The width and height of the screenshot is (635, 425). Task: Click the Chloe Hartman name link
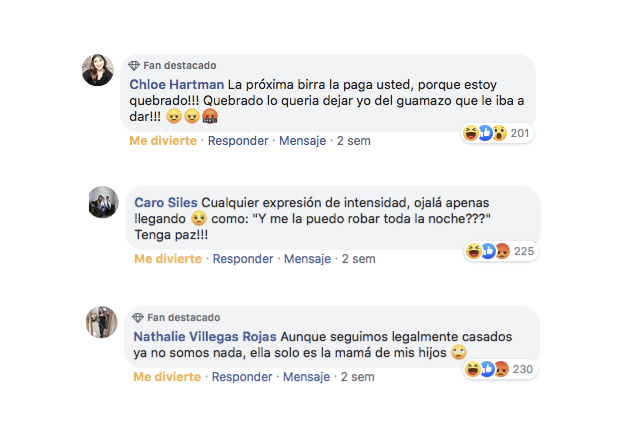point(177,84)
